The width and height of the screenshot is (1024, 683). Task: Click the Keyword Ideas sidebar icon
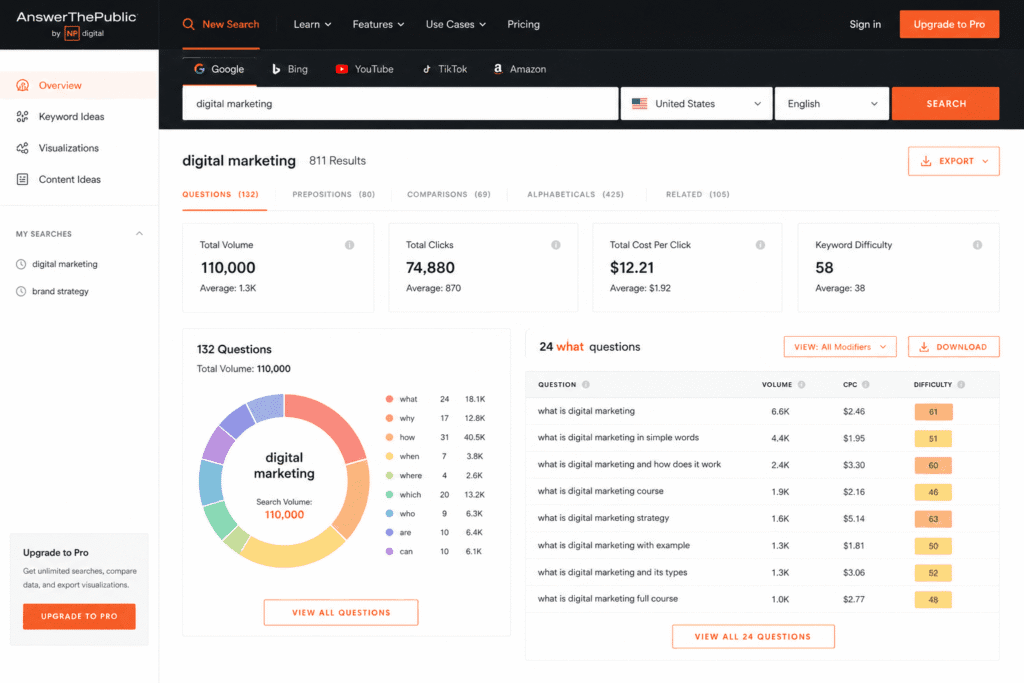point(22,117)
